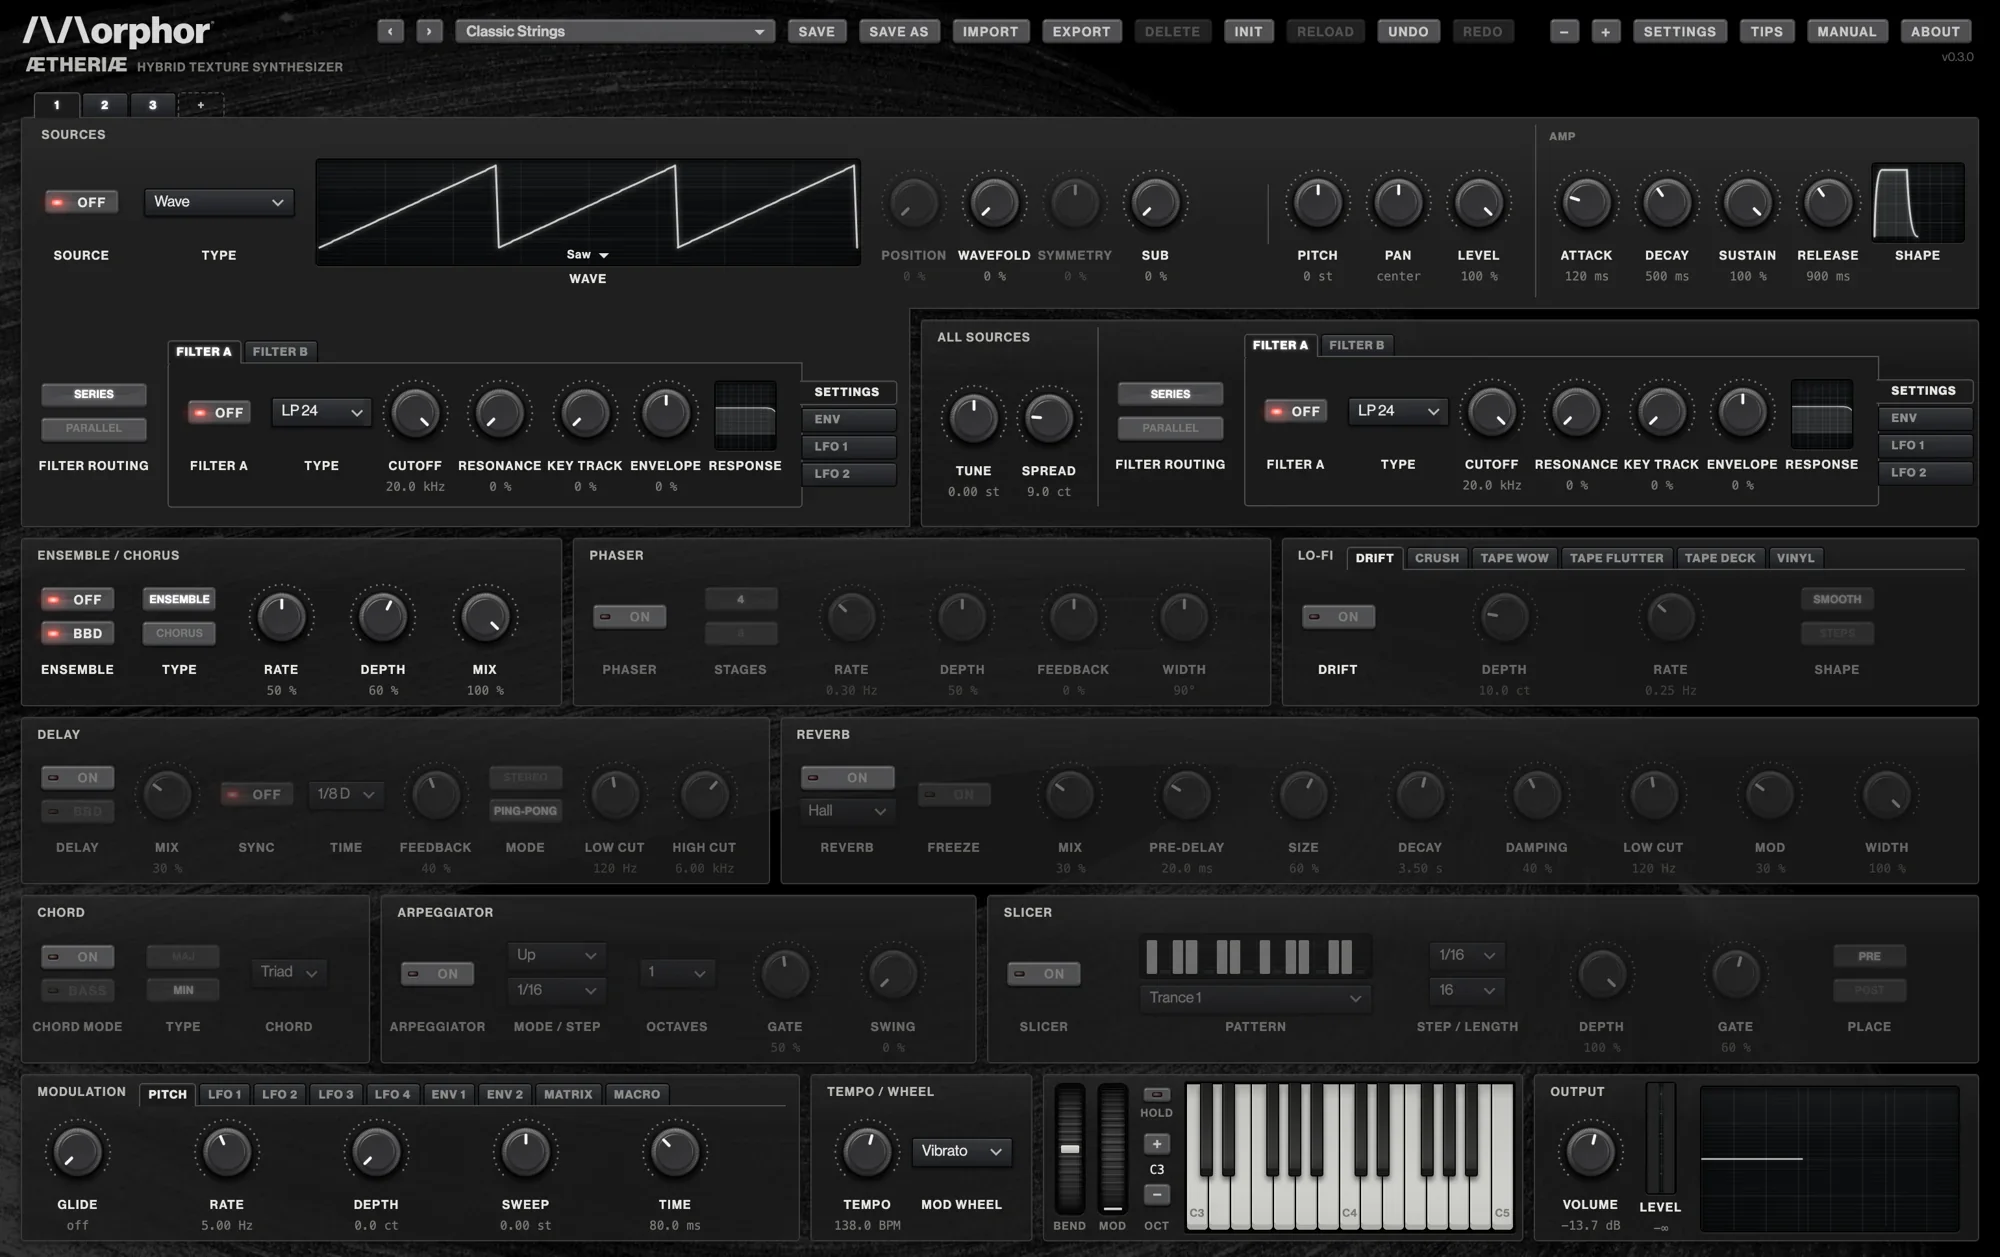Click the EXPORT button
This screenshot has width=2000, height=1257.
point(1081,31)
